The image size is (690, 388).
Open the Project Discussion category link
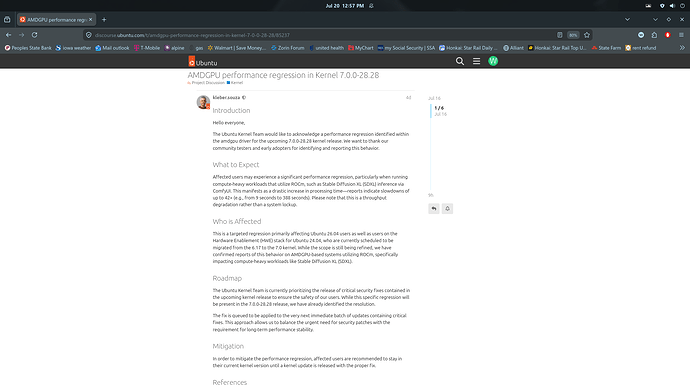click(x=206, y=83)
